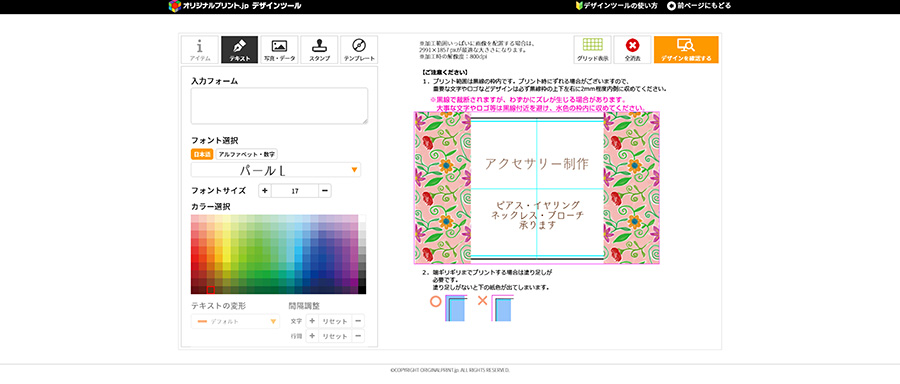The image size is (900, 384).
Task: Open the テキストの変形 デフォルト dropdown
Action: pyautogui.click(x=235, y=321)
